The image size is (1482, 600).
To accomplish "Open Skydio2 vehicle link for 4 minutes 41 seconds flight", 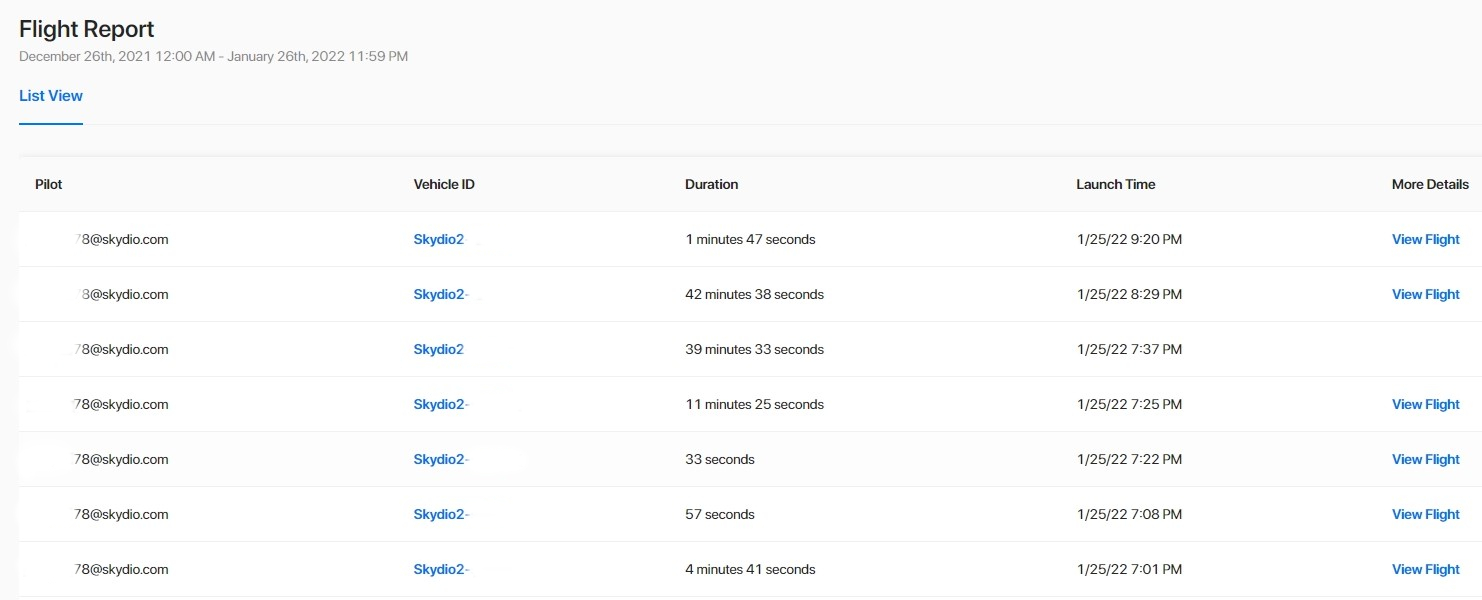I will point(441,569).
